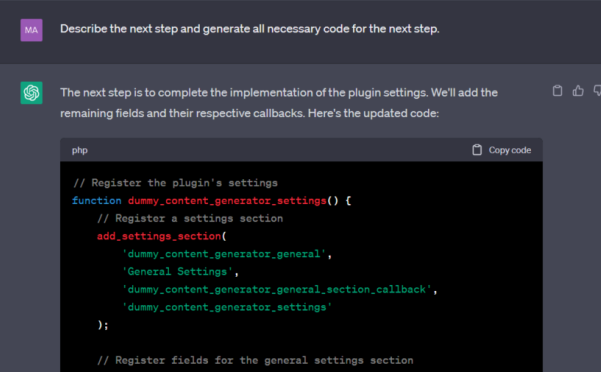Screen dimensions: 601x372
Task: Click the comment "Register a settings section"
Action: [x=190, y=218]
